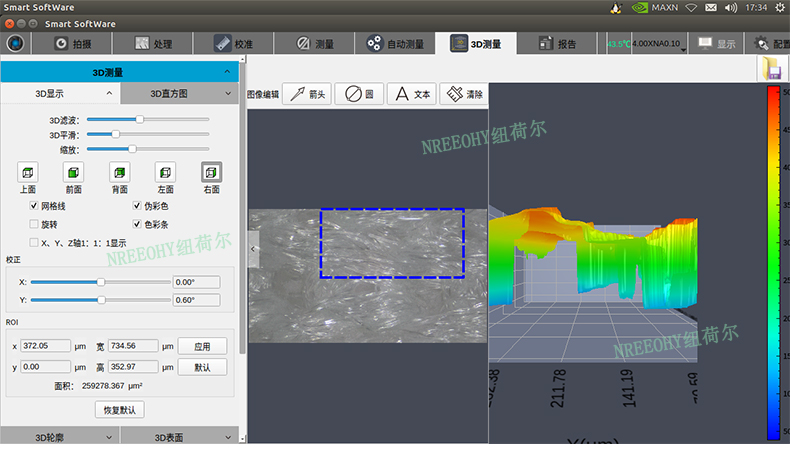Open the 4.00XNA0.10 objective dropdown
This screenshot has height=452, width=790.
click(660, 44)
